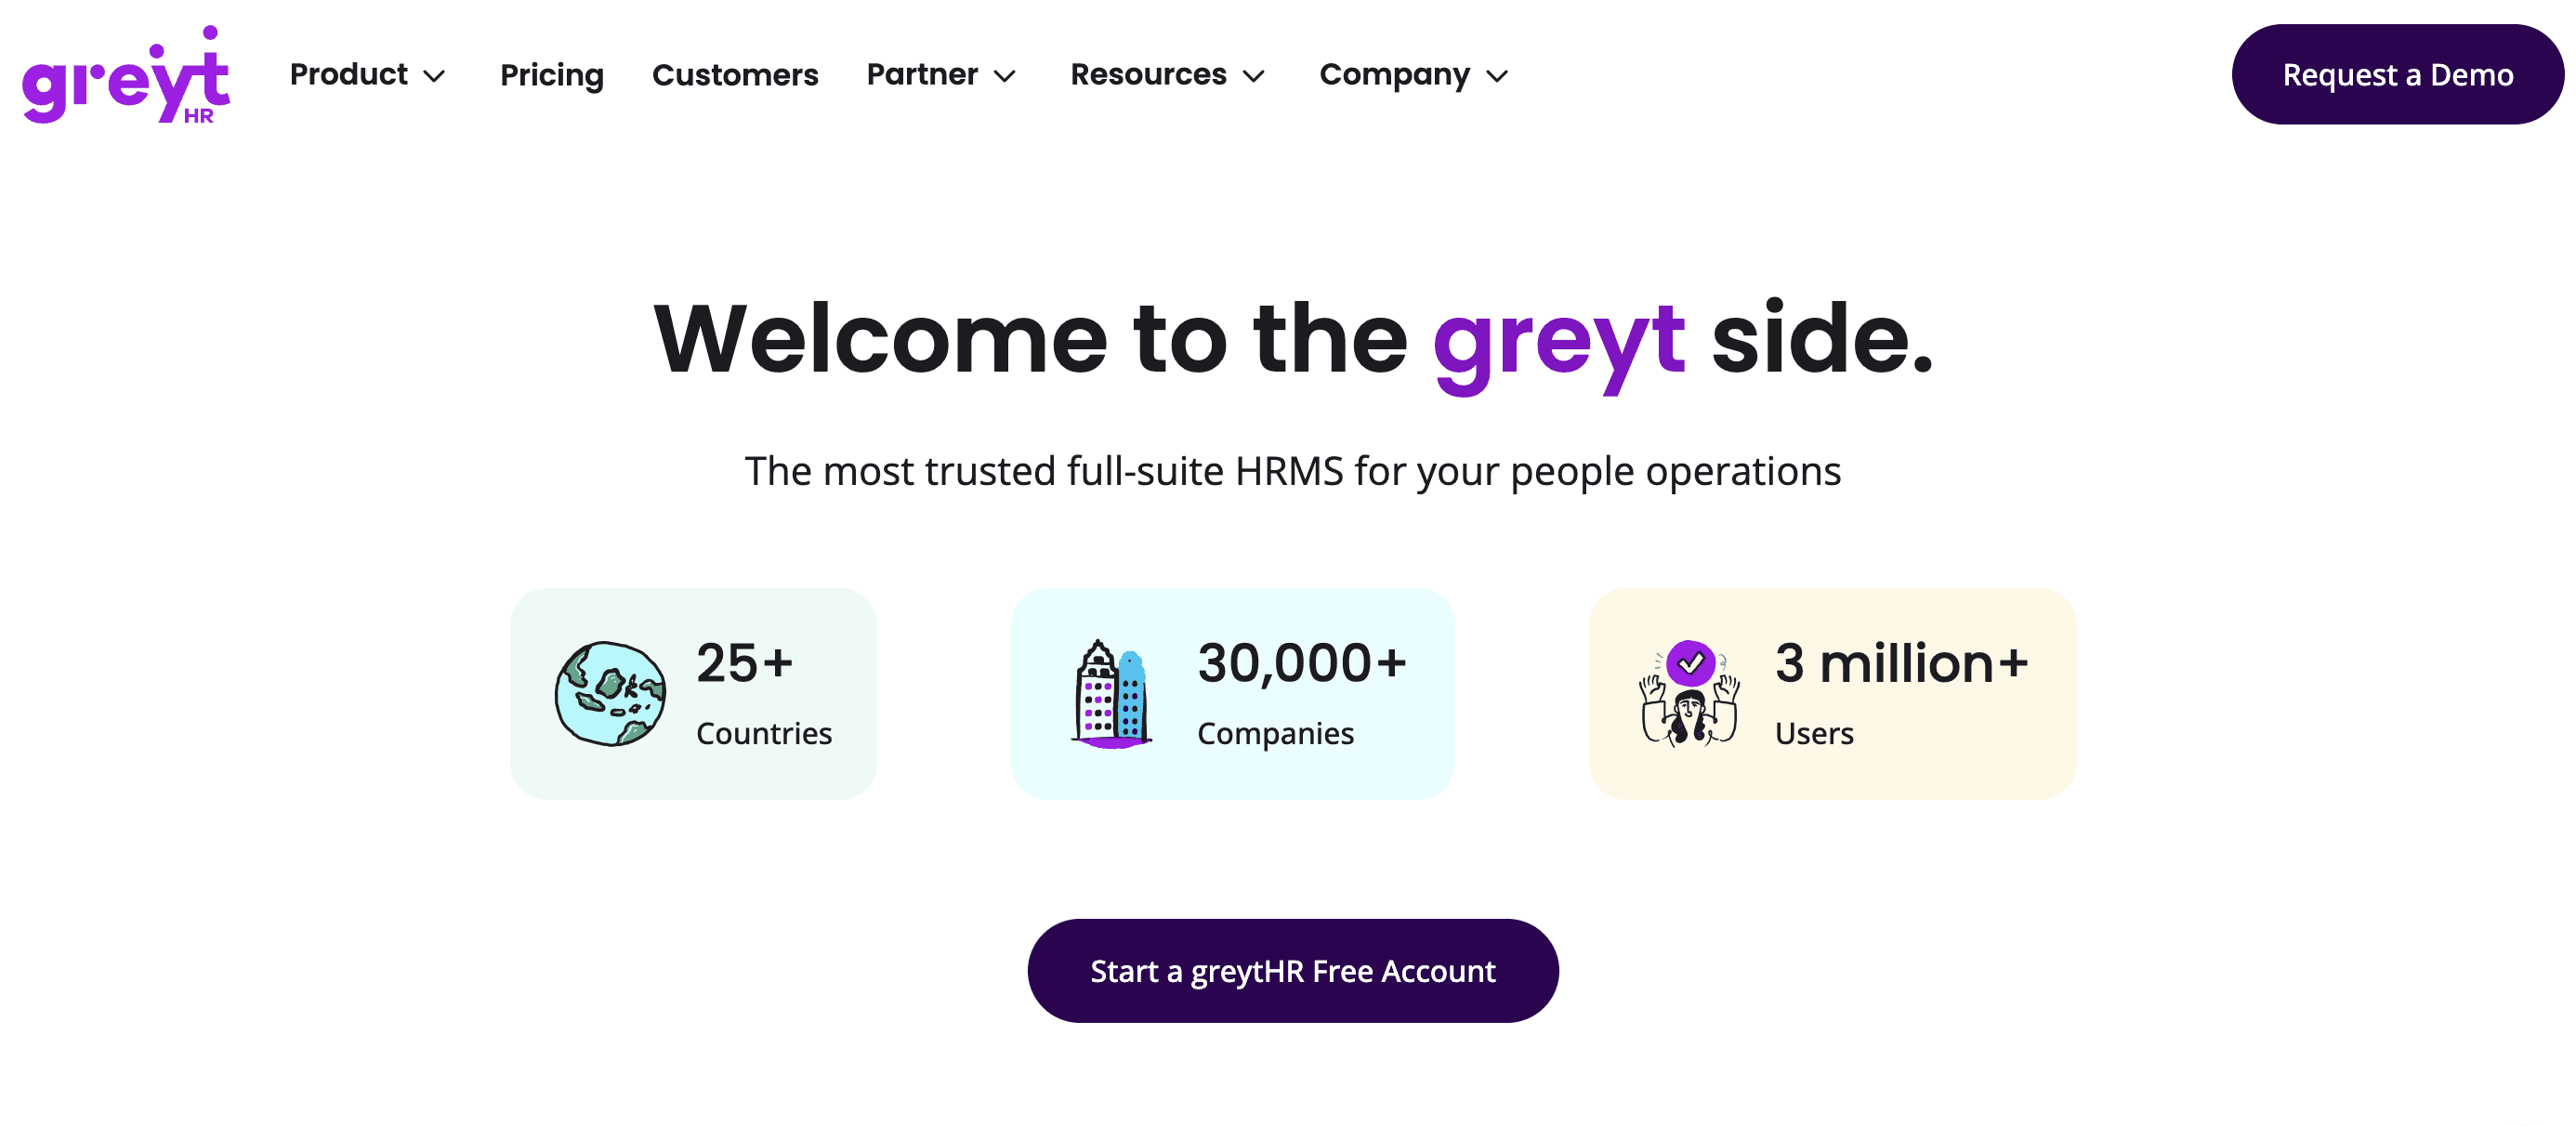
Task: Click Start a greytHR Free Account
Action: pos(1292,969)
